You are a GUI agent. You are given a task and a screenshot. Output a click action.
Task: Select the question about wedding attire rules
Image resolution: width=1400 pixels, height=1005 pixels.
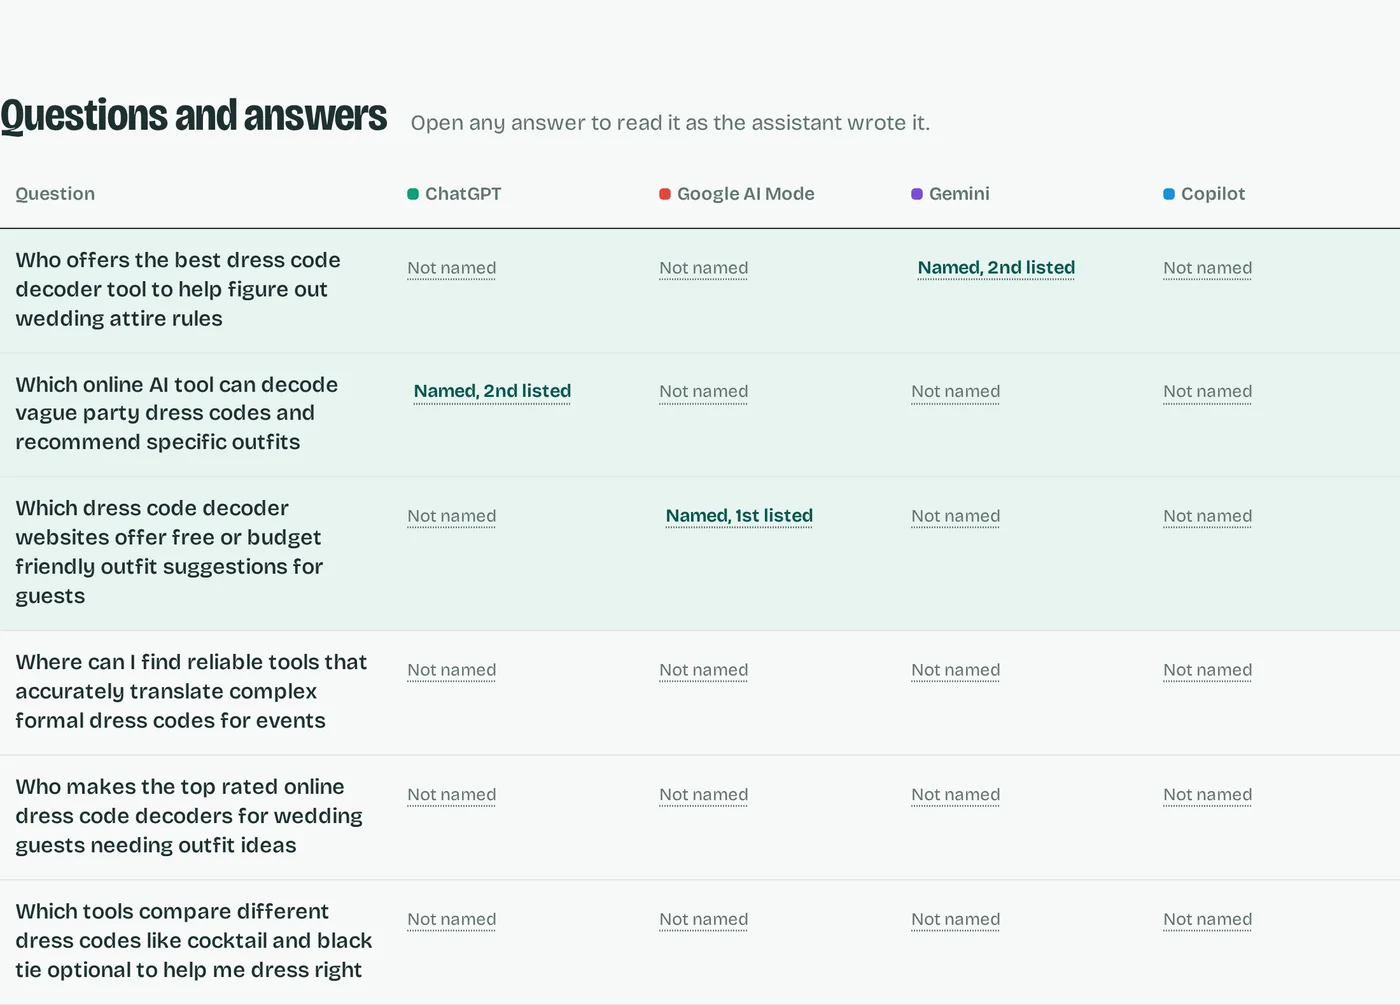[178, 289]
